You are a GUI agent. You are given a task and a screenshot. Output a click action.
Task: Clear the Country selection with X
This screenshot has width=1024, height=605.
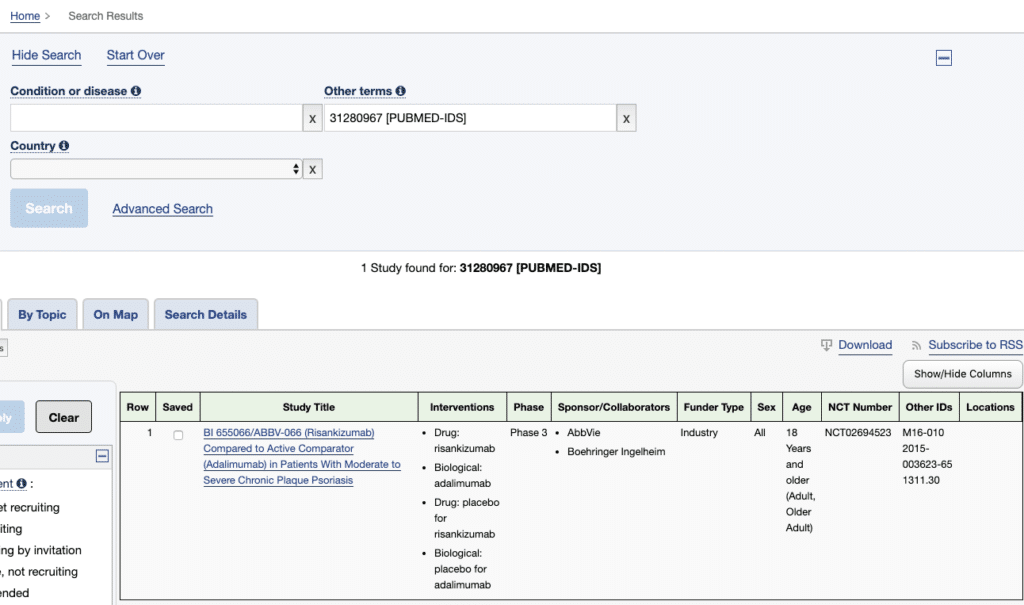(312, 169)
